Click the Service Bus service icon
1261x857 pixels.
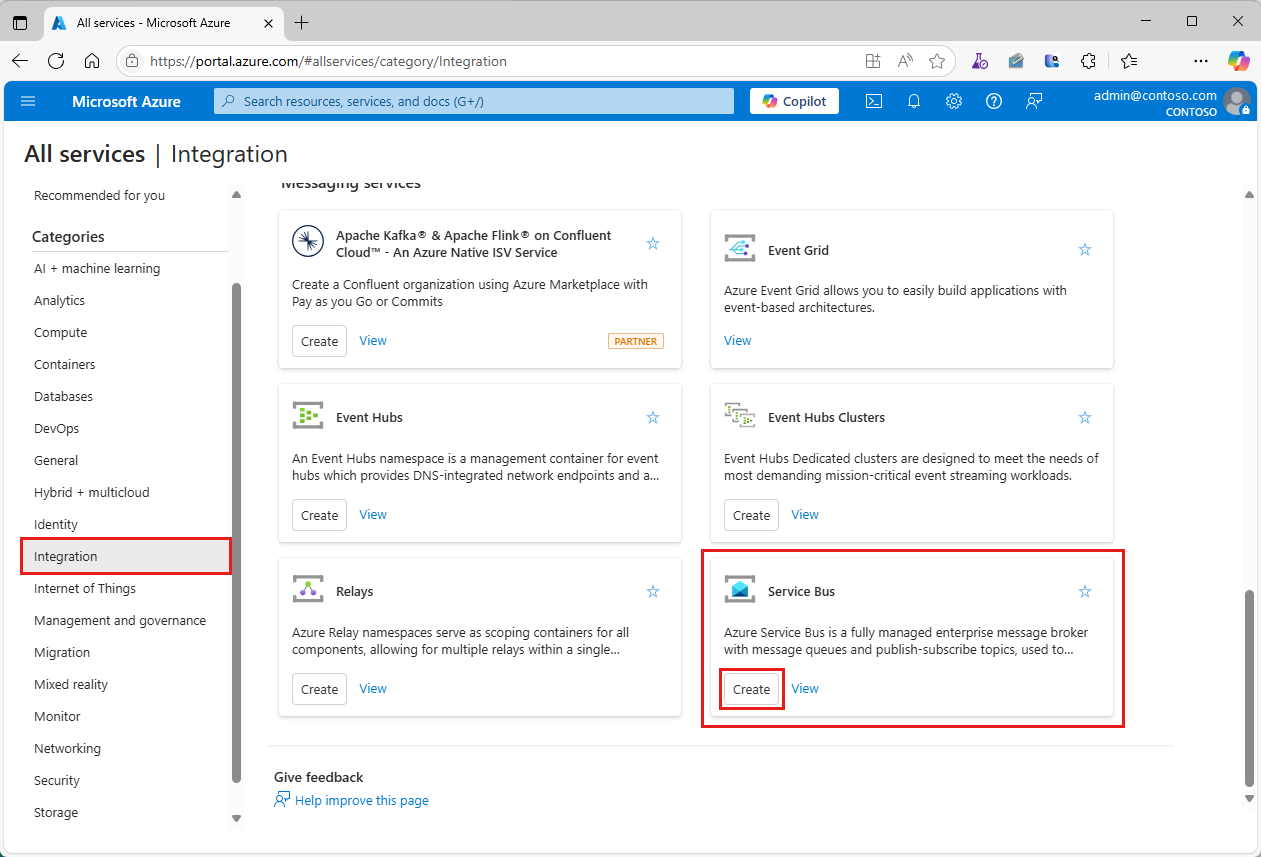click(740, 591)
